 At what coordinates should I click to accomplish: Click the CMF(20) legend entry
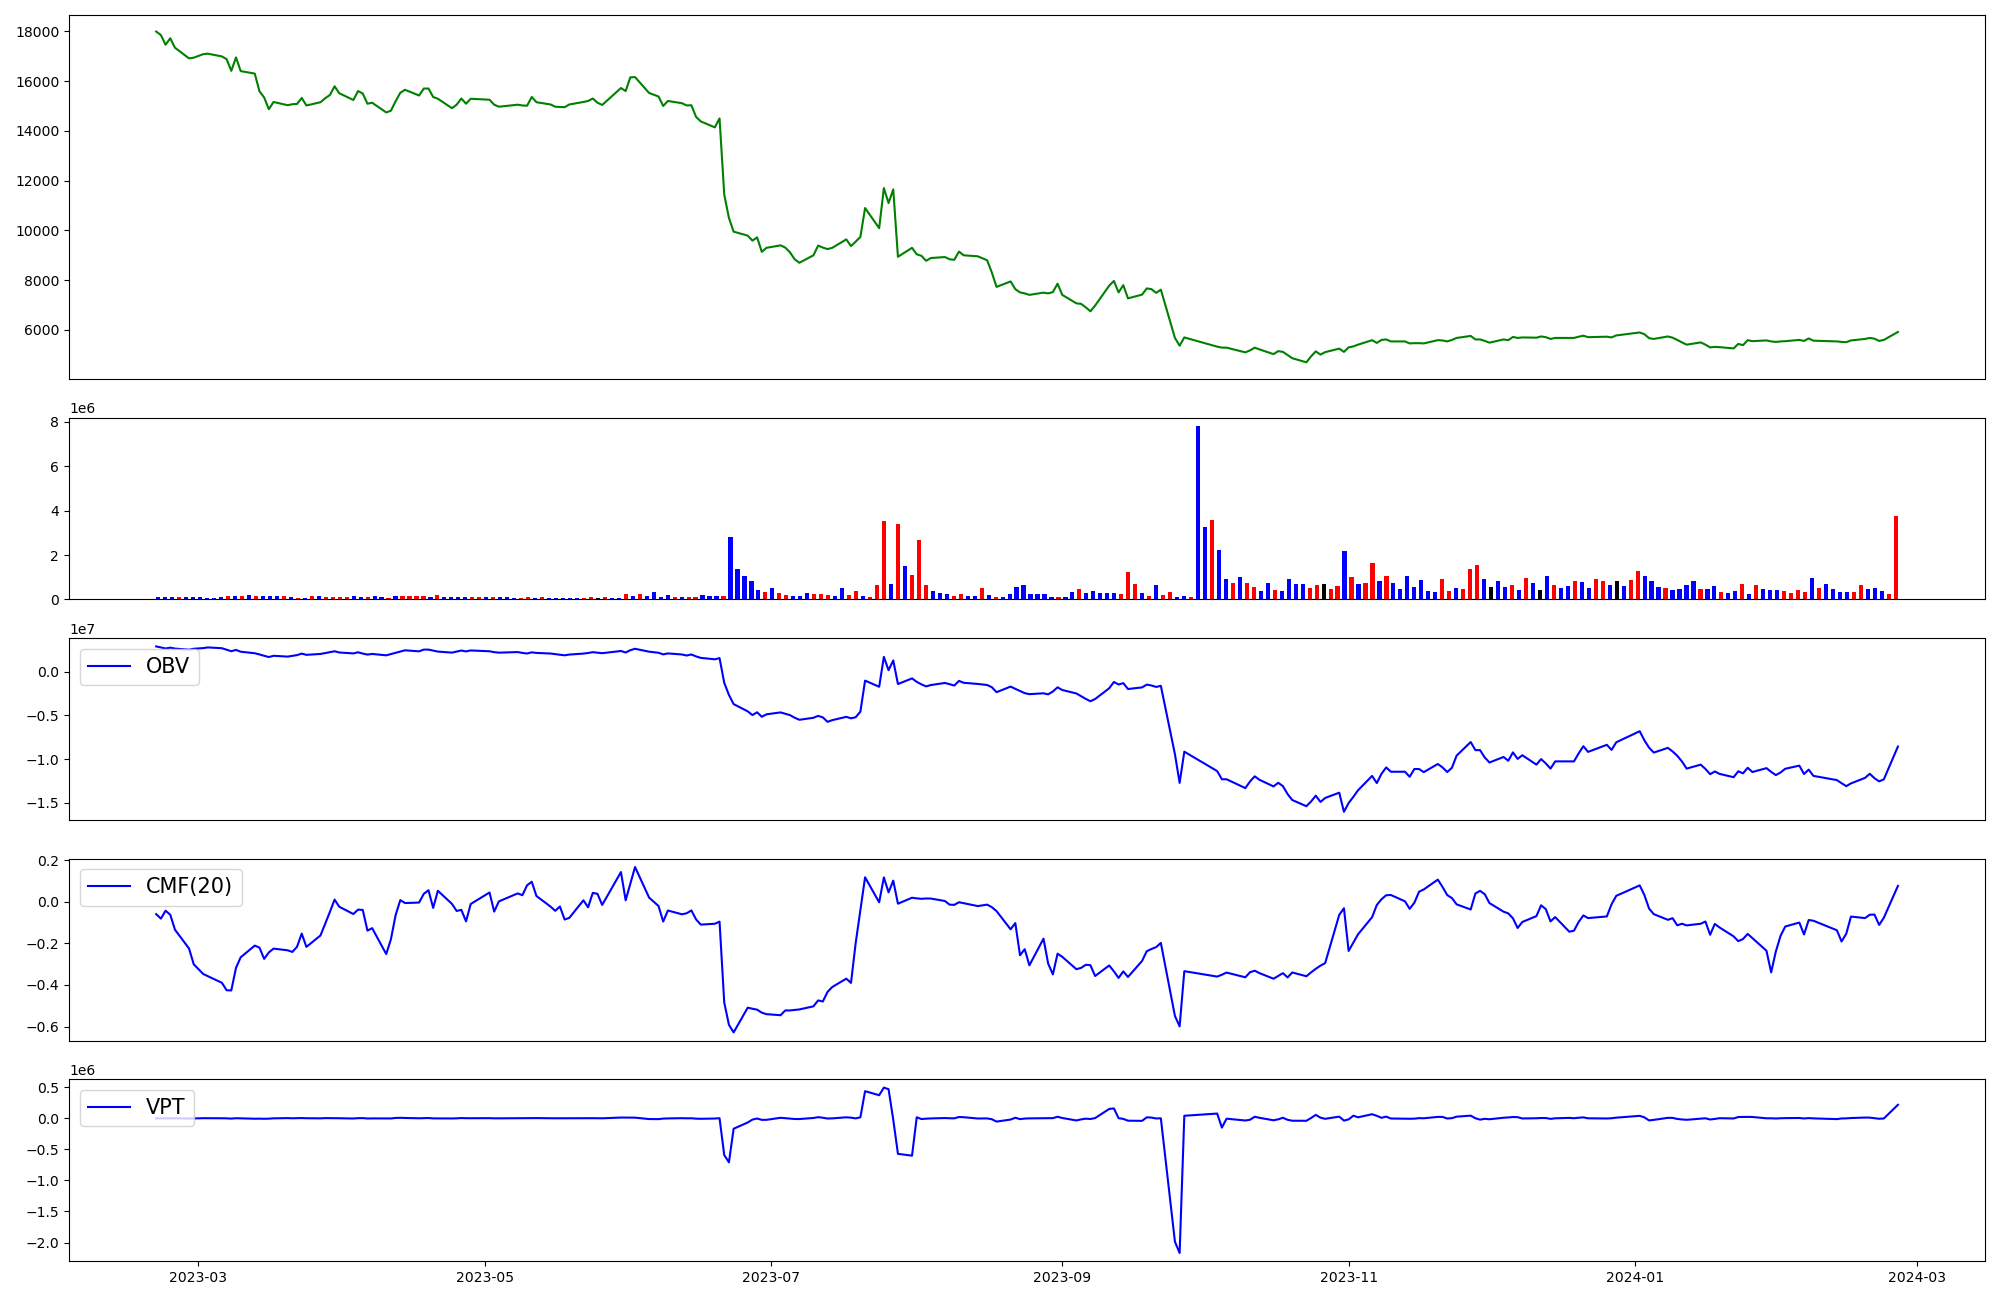tap(188, 886)
